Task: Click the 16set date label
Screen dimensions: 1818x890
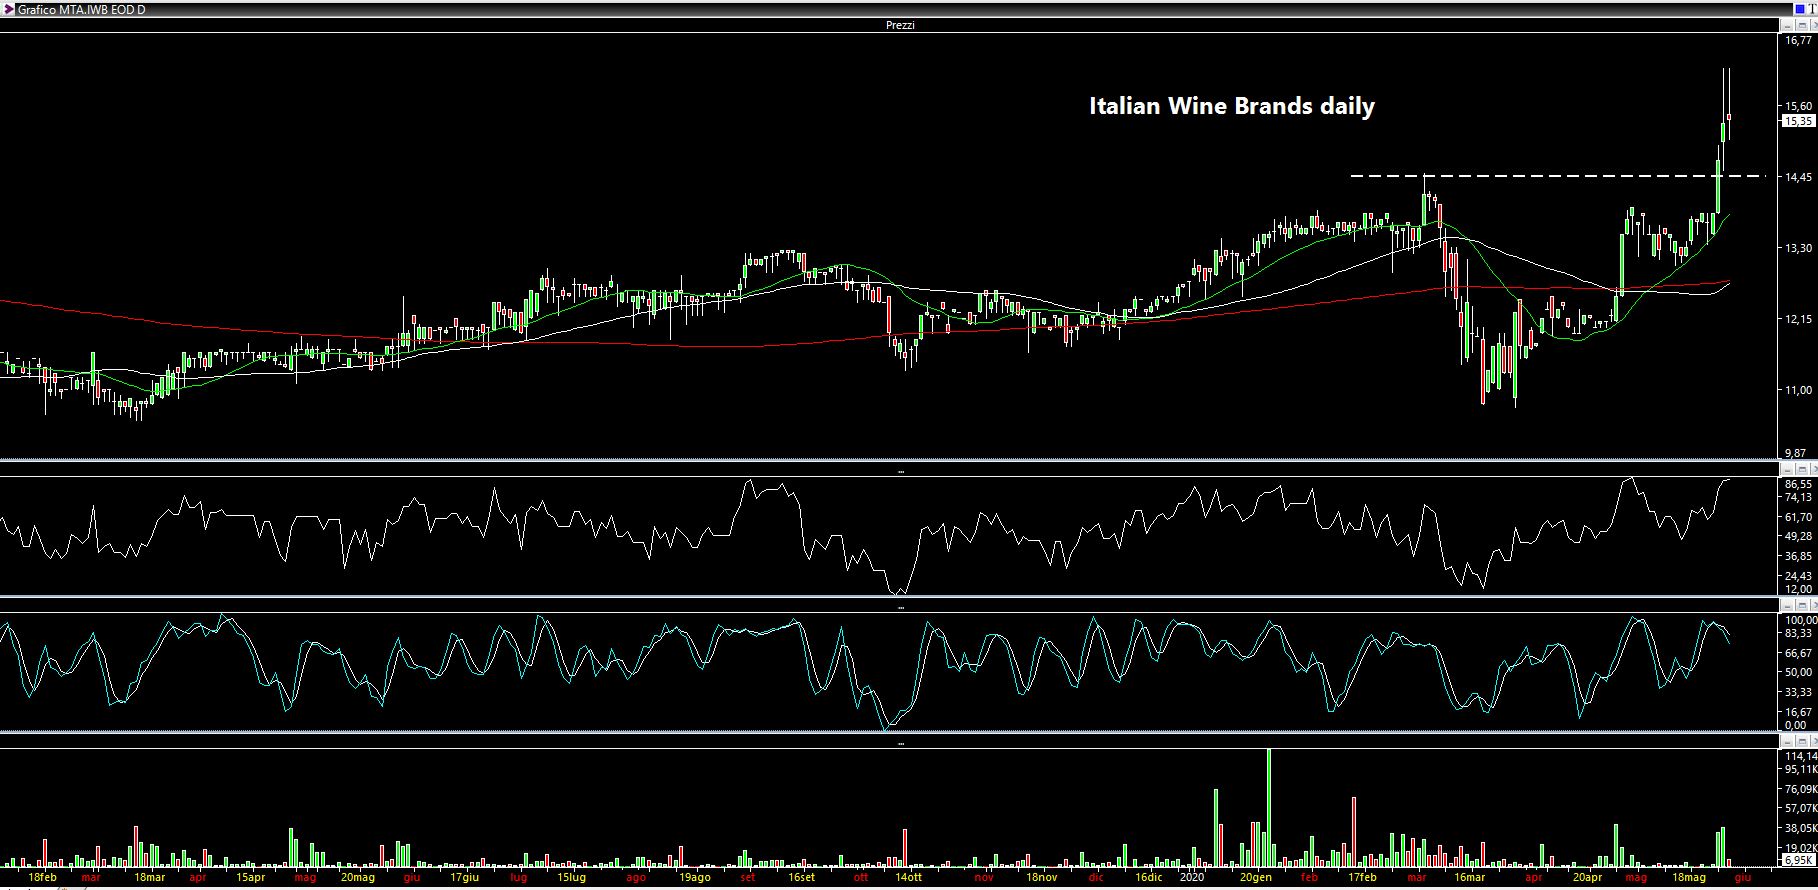Action: click(x=801, y=878)
